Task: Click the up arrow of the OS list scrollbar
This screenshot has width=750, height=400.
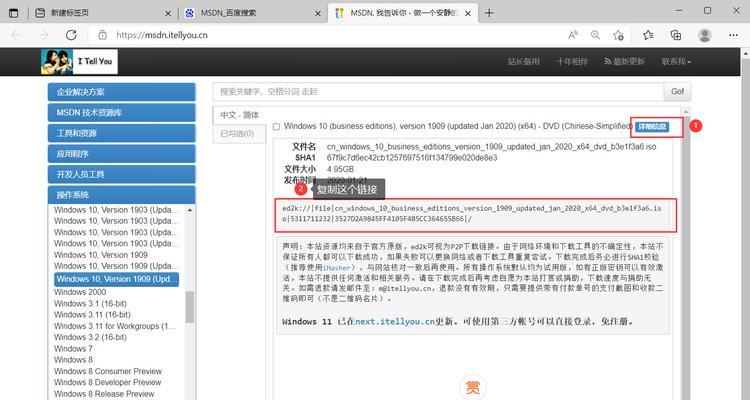Action: (190, 211)
